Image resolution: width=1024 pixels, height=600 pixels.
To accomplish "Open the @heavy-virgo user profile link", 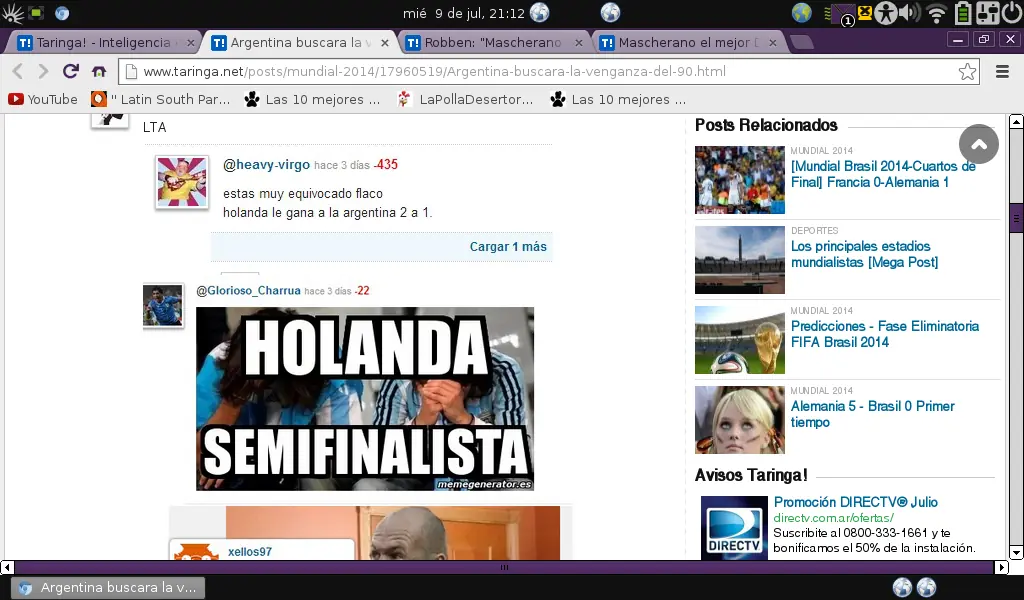I will (266, 165).
